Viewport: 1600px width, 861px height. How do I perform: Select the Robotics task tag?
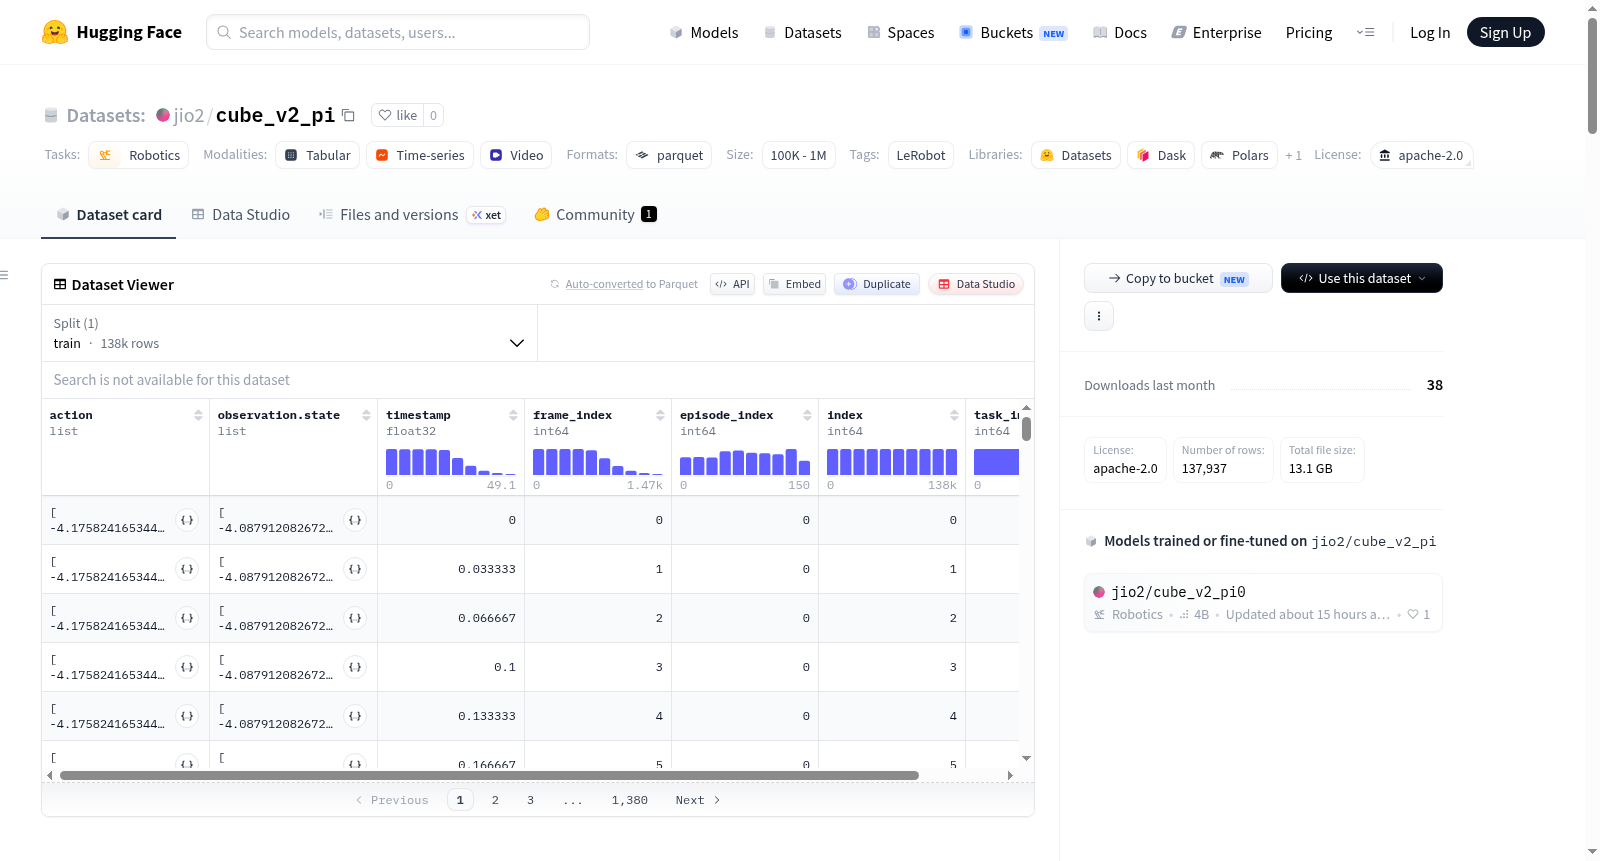(139, 155)
